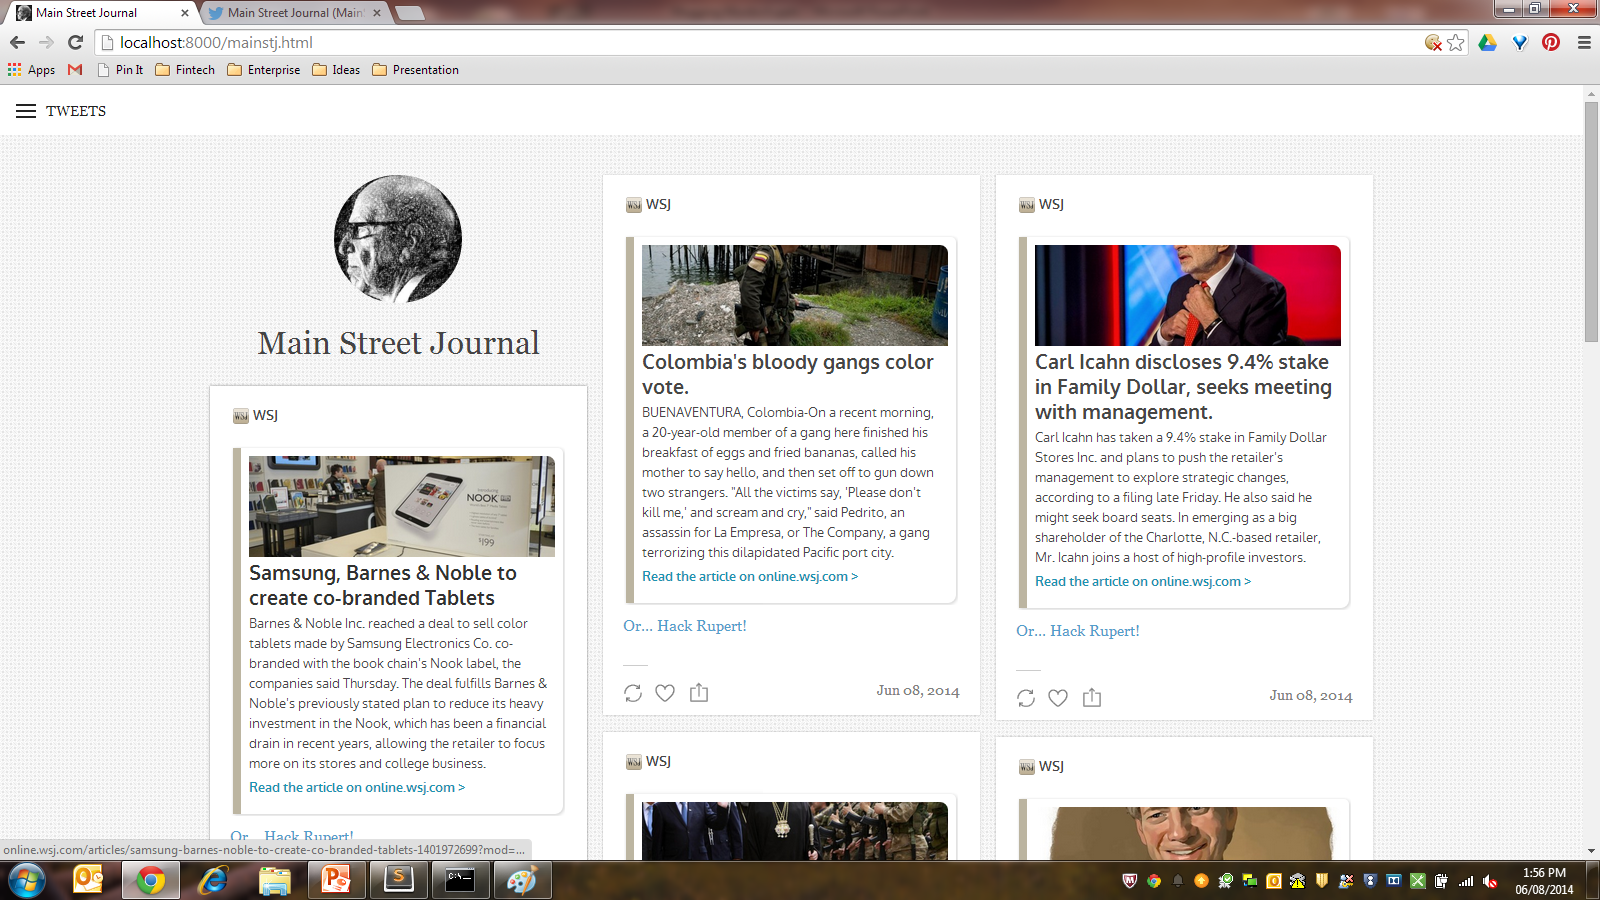This screenshot has height=900, width=1600.
Task: Click the Main Street Journal title
Action: [398, 343]
